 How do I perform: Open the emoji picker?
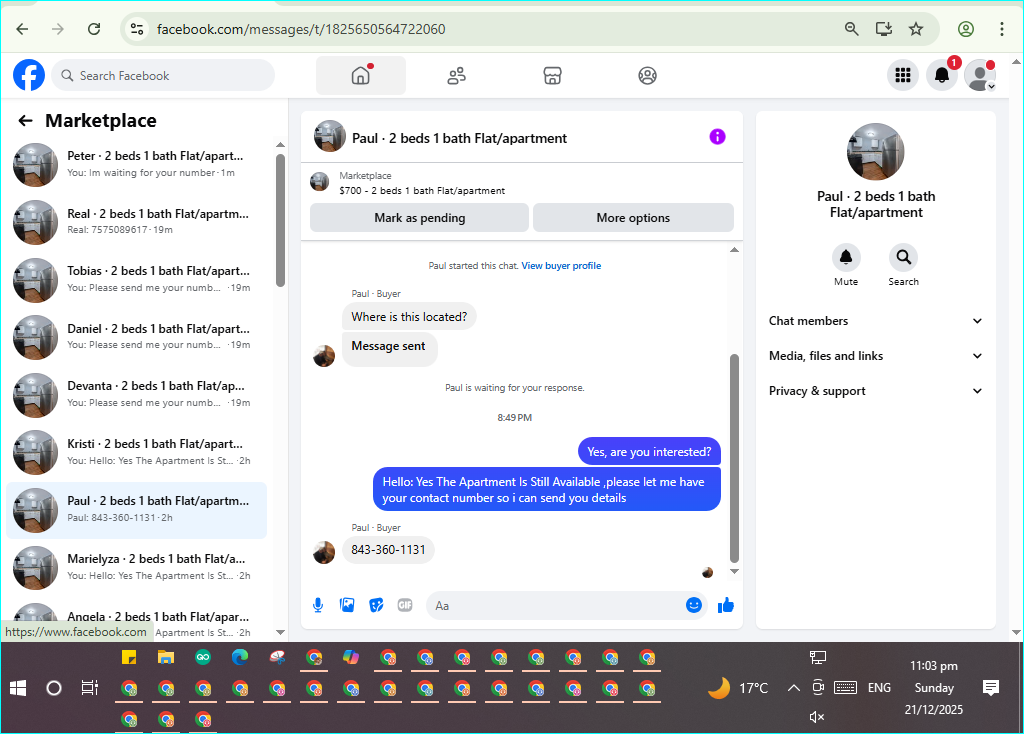[x=694, y=605]
